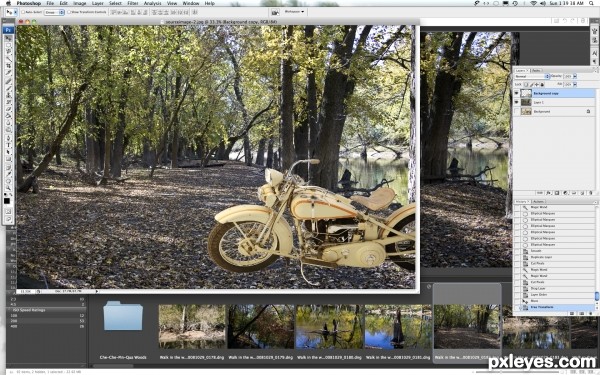Hide the Background copy layer
The width and height of the screenshot is (600, 375).
(x=516, y=93)
